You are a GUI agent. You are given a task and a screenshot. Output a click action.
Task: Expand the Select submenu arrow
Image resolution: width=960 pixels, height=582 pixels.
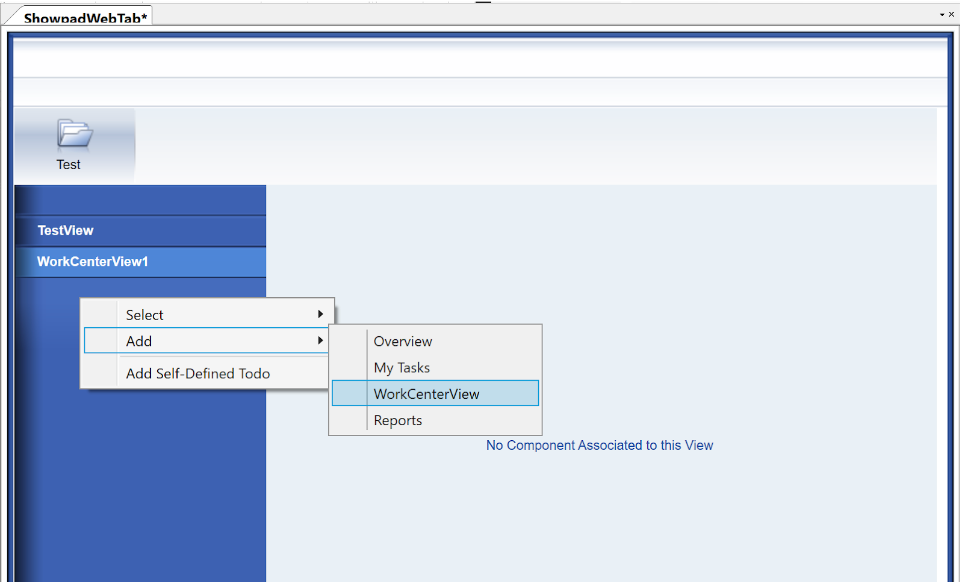(x=320, y=314)
